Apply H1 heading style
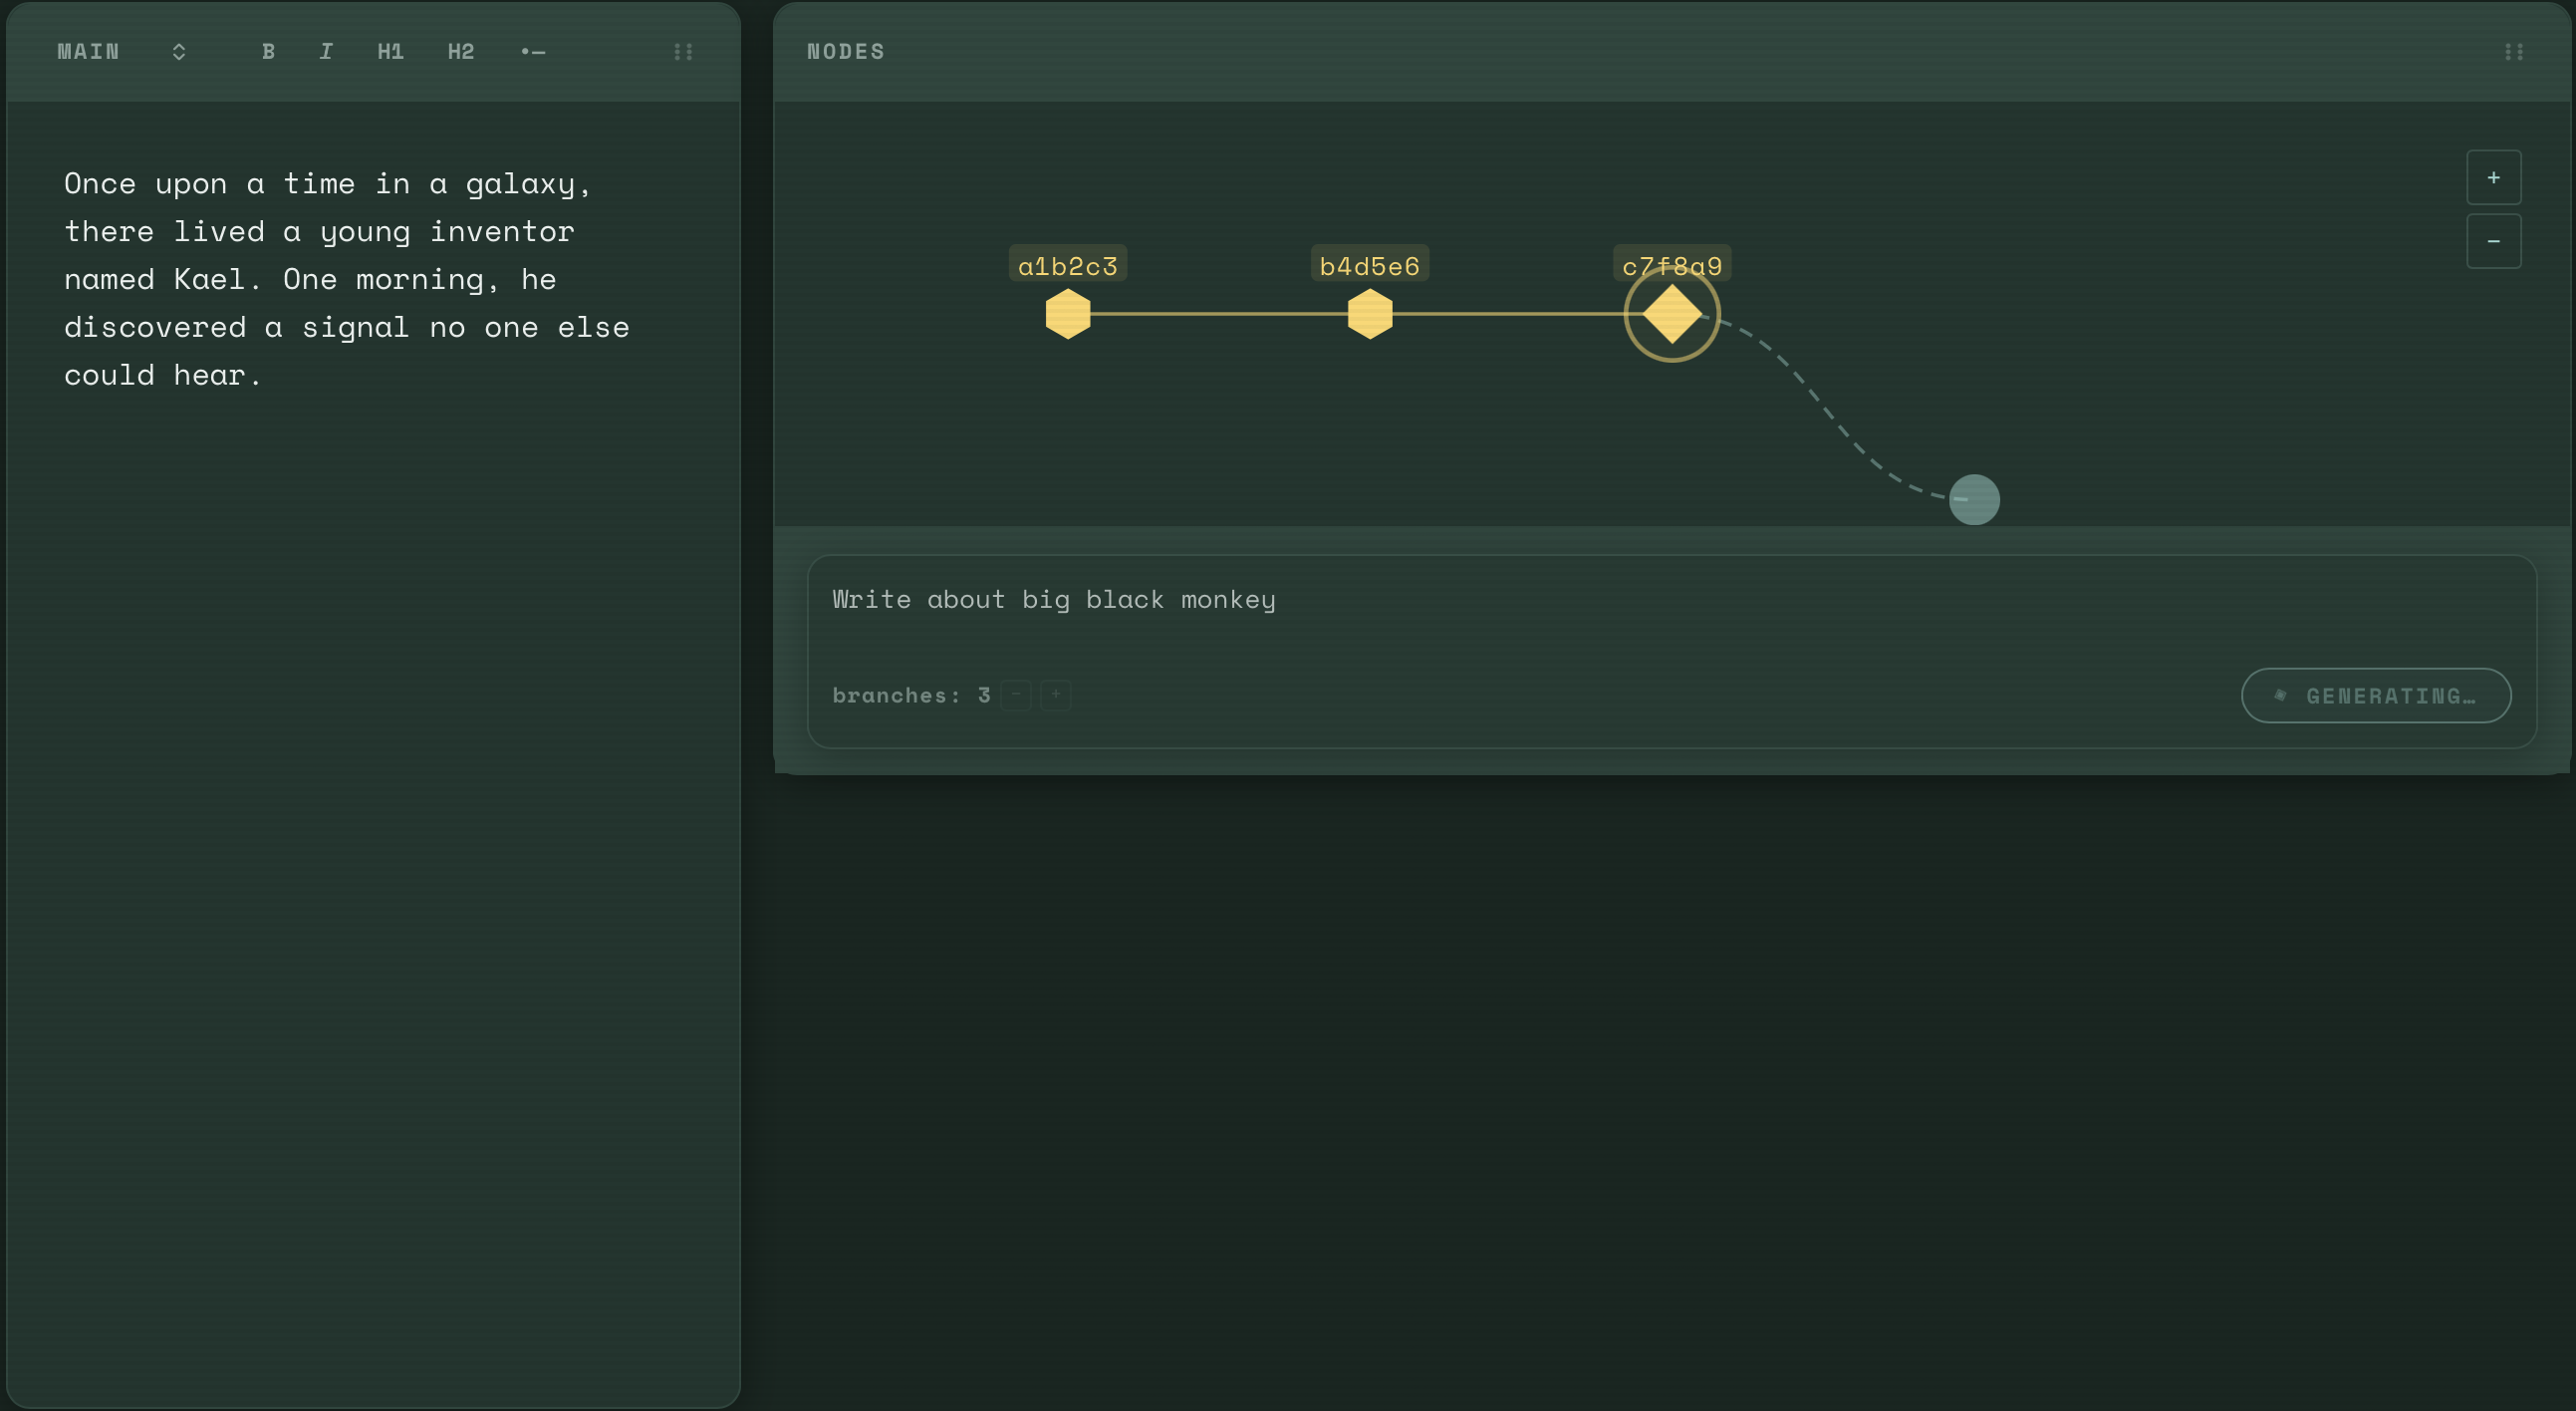Screen dimensions: 2576x1411 coord(390,51)
